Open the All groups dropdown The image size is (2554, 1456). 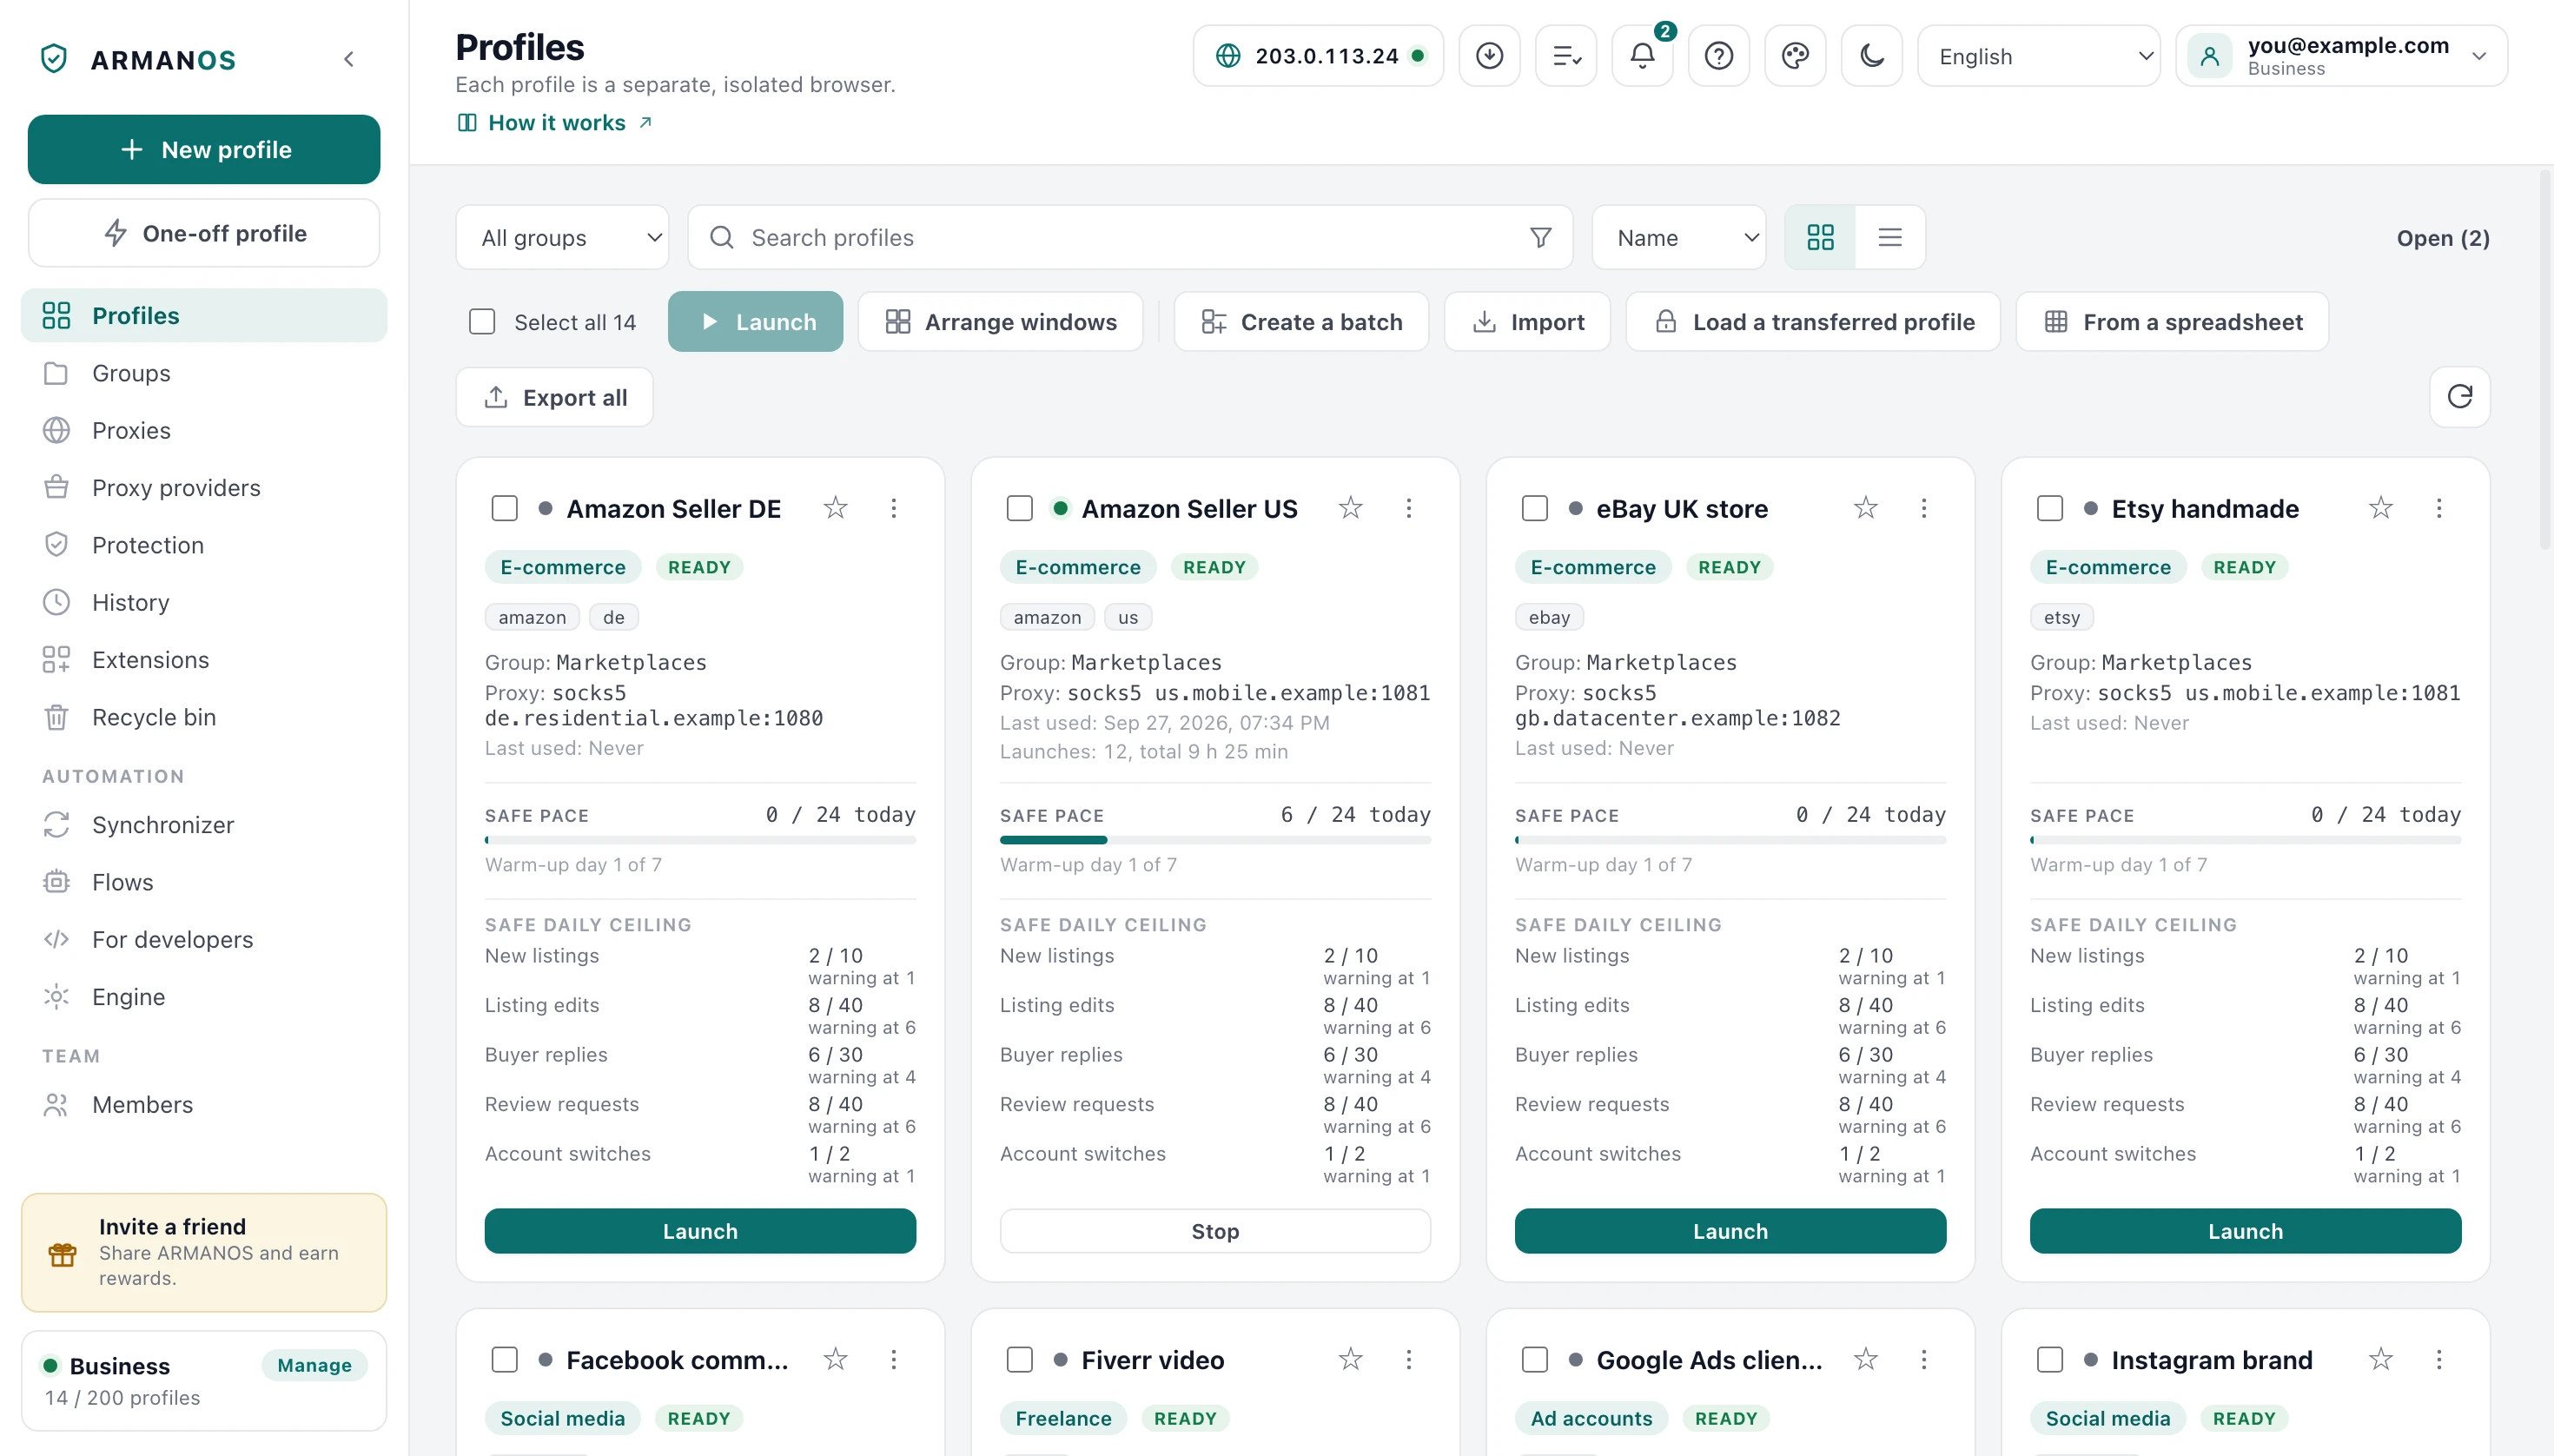pos(562,237)
